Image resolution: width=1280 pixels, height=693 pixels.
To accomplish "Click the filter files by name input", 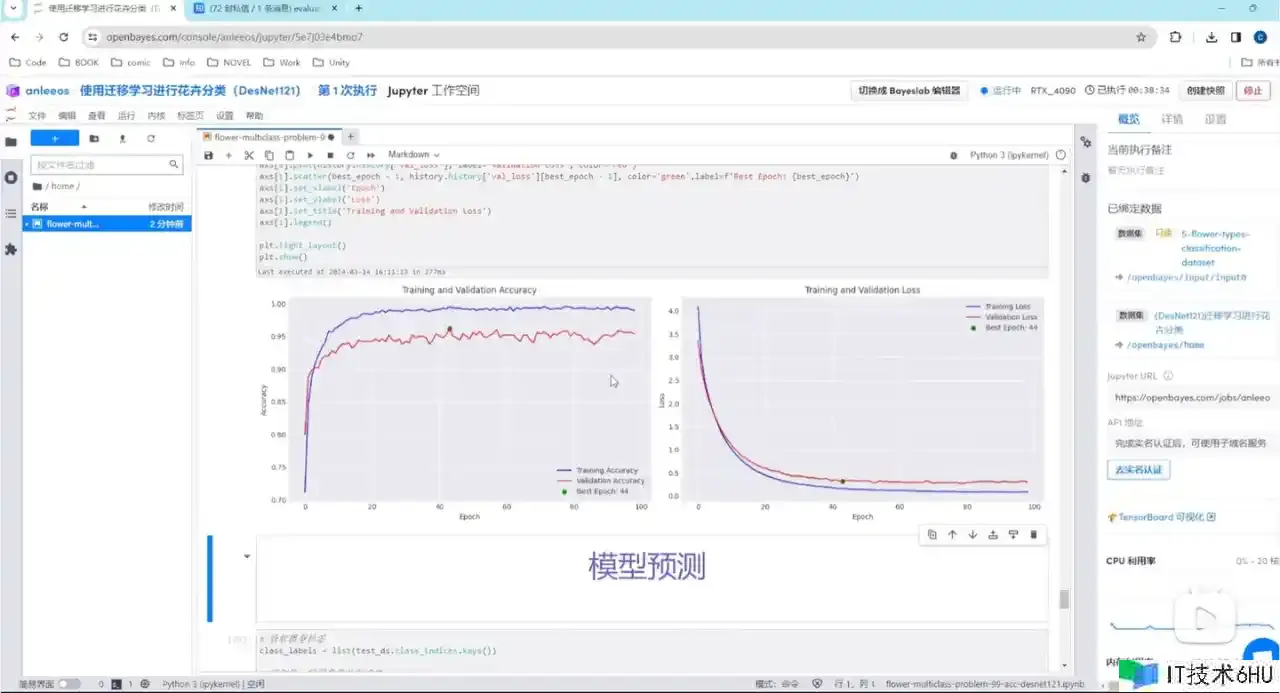I will coord(107,164).
